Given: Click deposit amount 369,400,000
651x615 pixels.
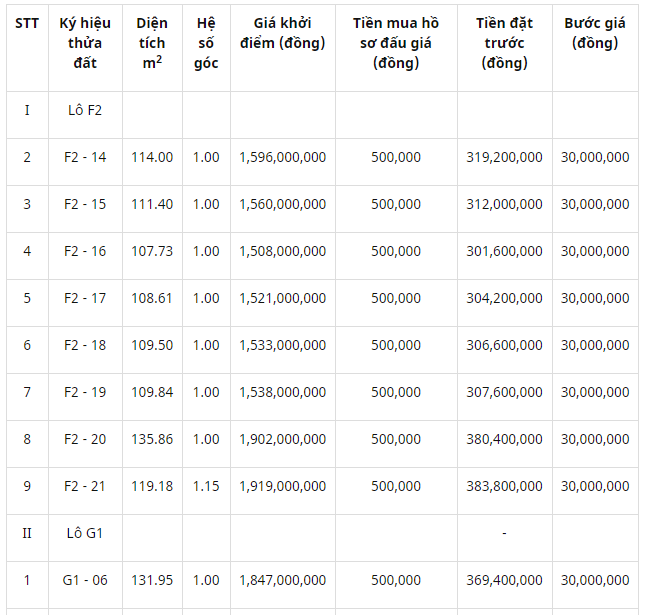Looking at the screenshot, I should (x=504, y=580).
